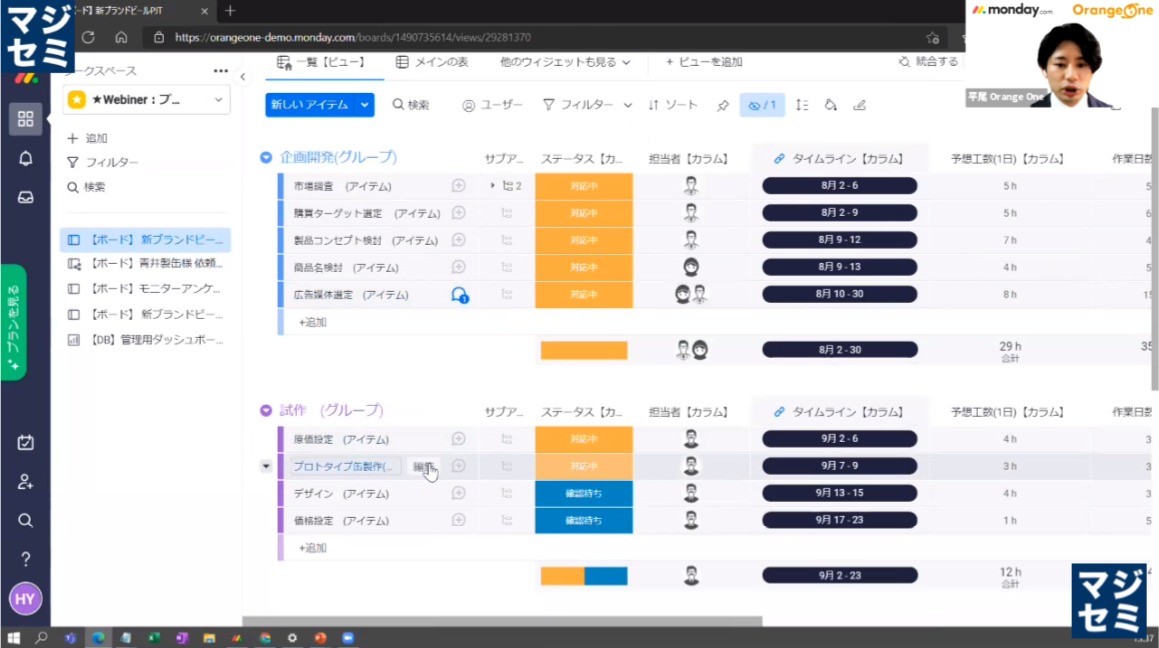
Task: Open the notifications bell in the sidebar
Action: coord(25,158)
